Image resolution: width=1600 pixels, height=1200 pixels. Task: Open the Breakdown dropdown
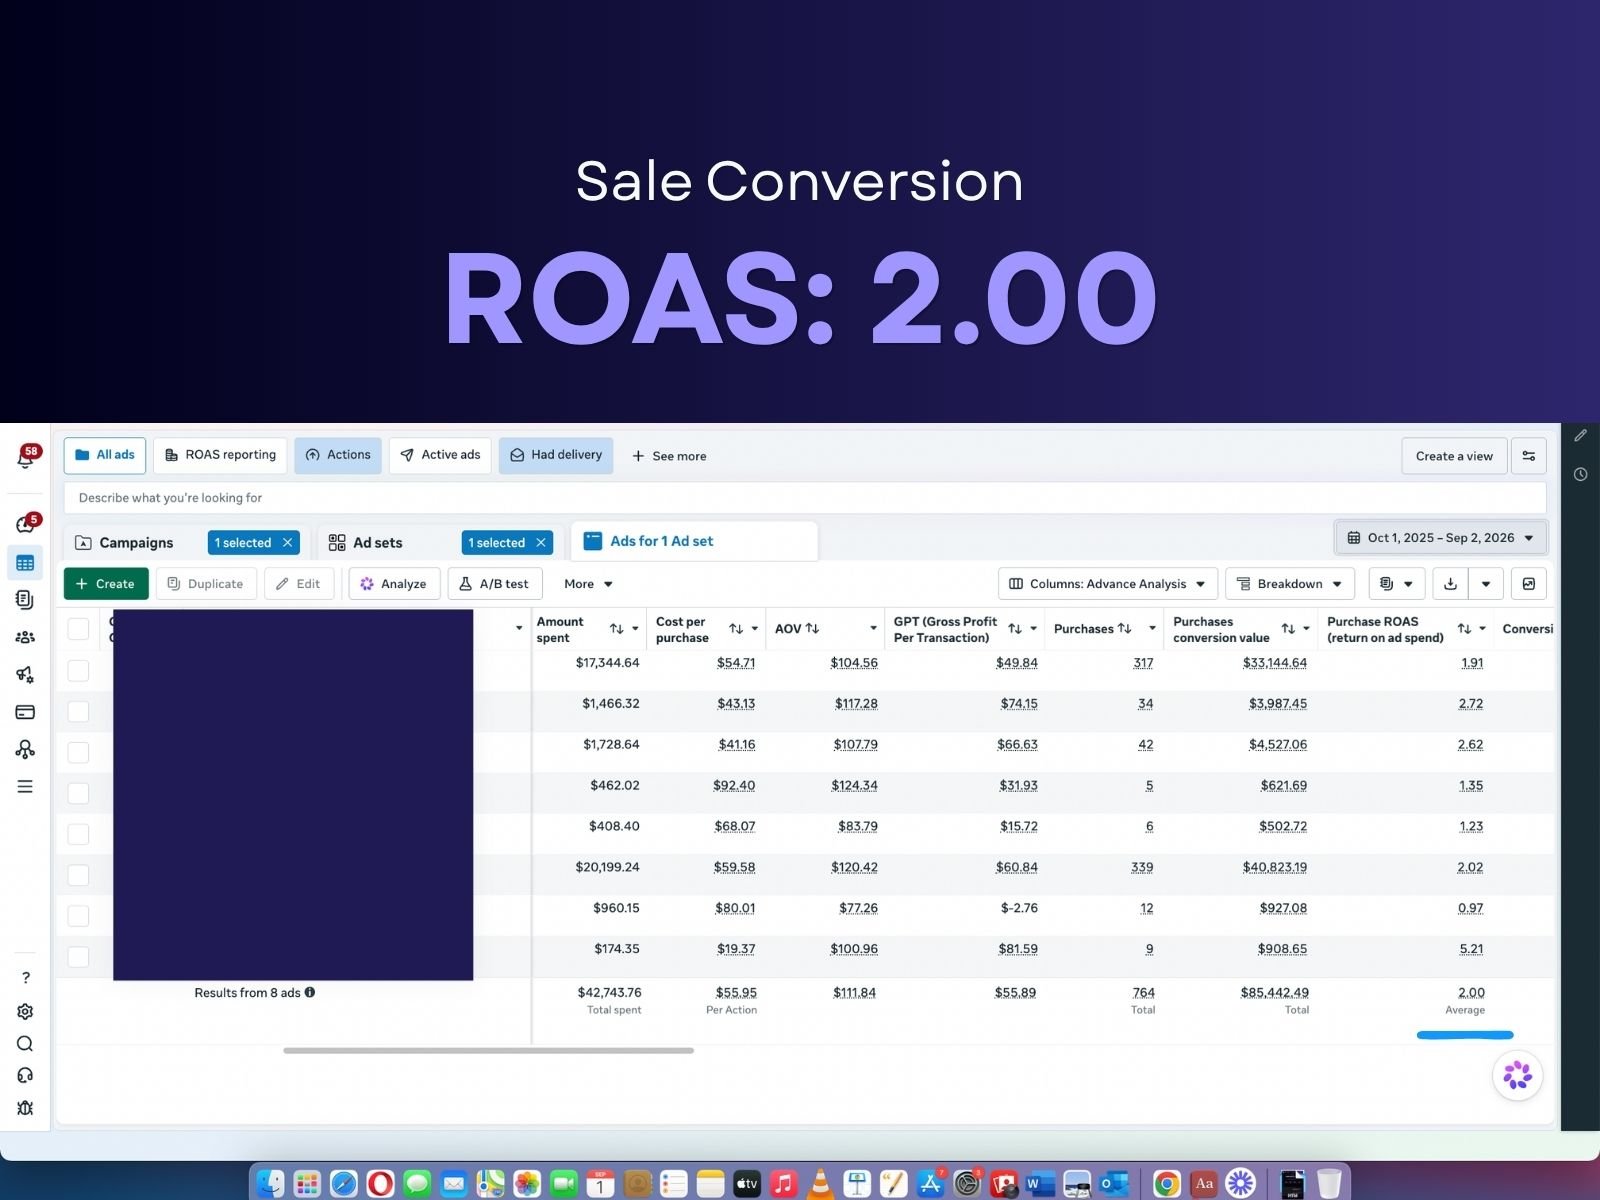(1290, 584)
